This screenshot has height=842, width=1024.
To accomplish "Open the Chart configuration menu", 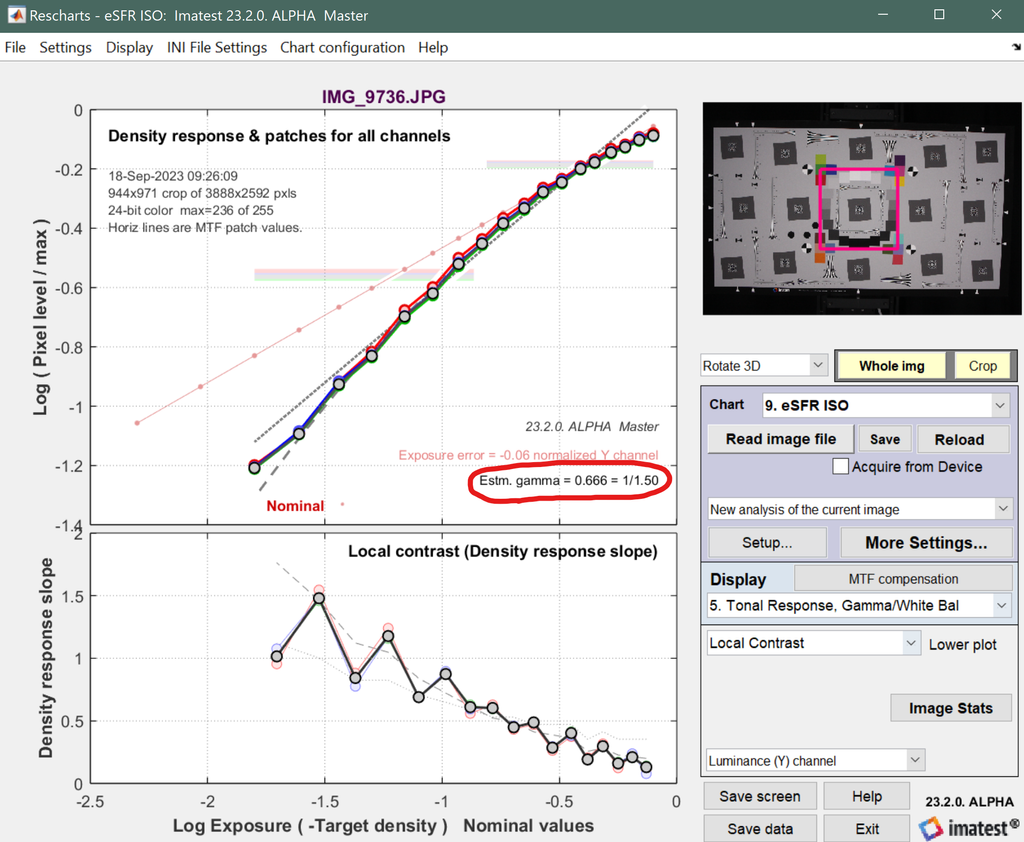I will pyautogui.click(x=342, y=48).
